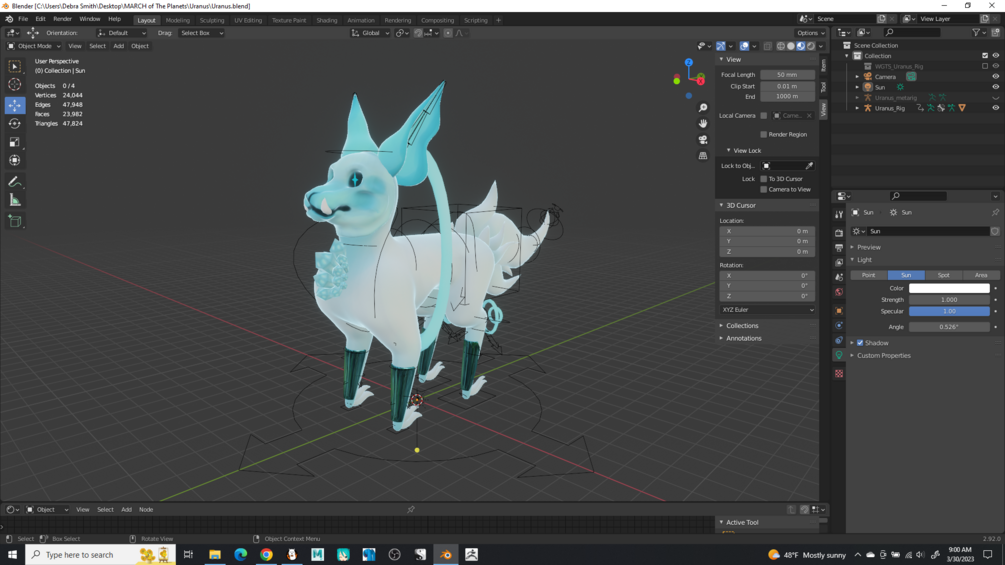The height and width of the screenshot is (565, 1005).
Task: Open the Tool properties tab icon
Action: click(x=839, y=215)
